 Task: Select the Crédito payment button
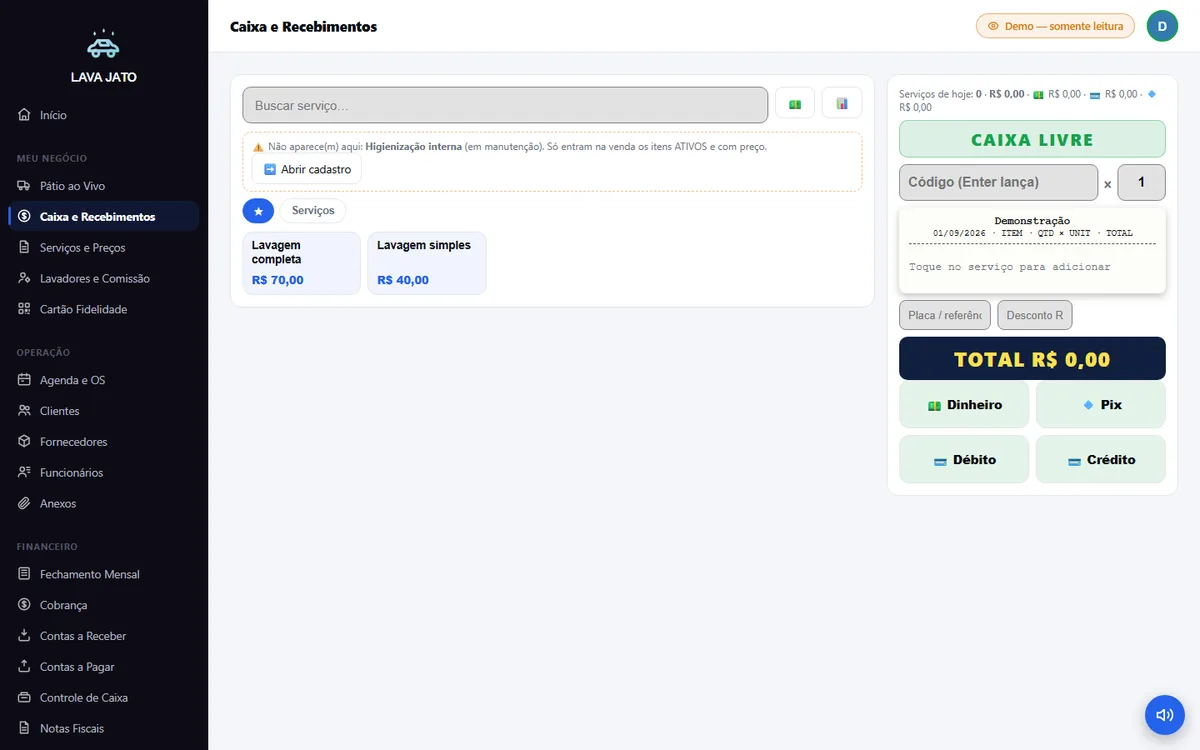click(x=1101, y=460)
